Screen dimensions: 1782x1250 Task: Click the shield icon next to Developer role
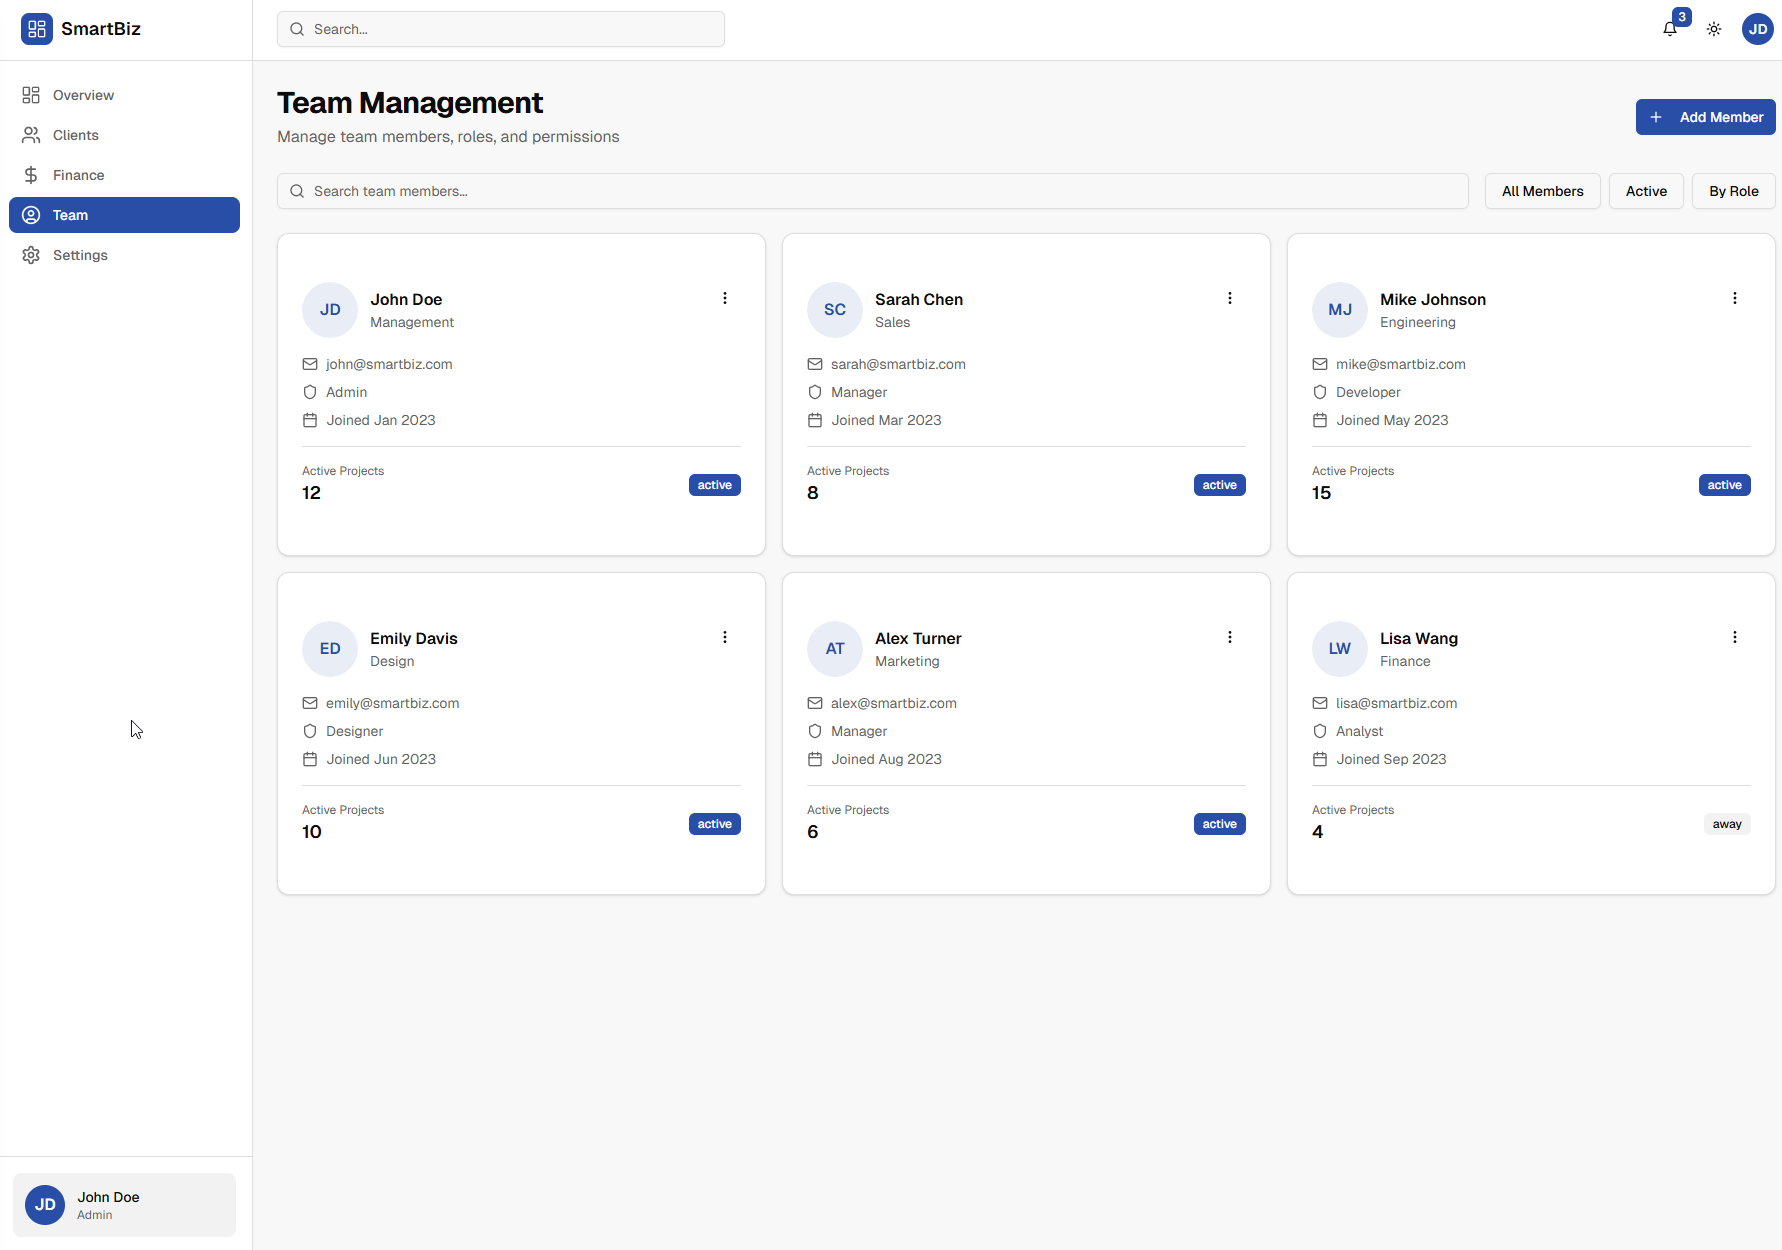tap(1319, 392)
